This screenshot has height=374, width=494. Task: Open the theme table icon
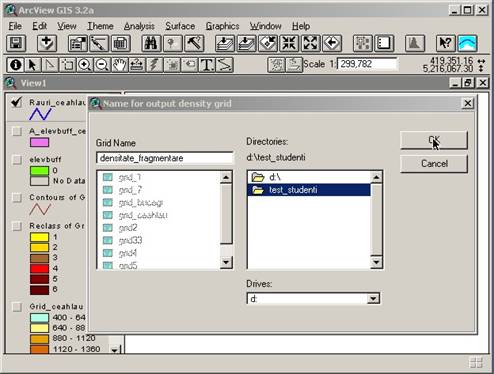point(120,43)
